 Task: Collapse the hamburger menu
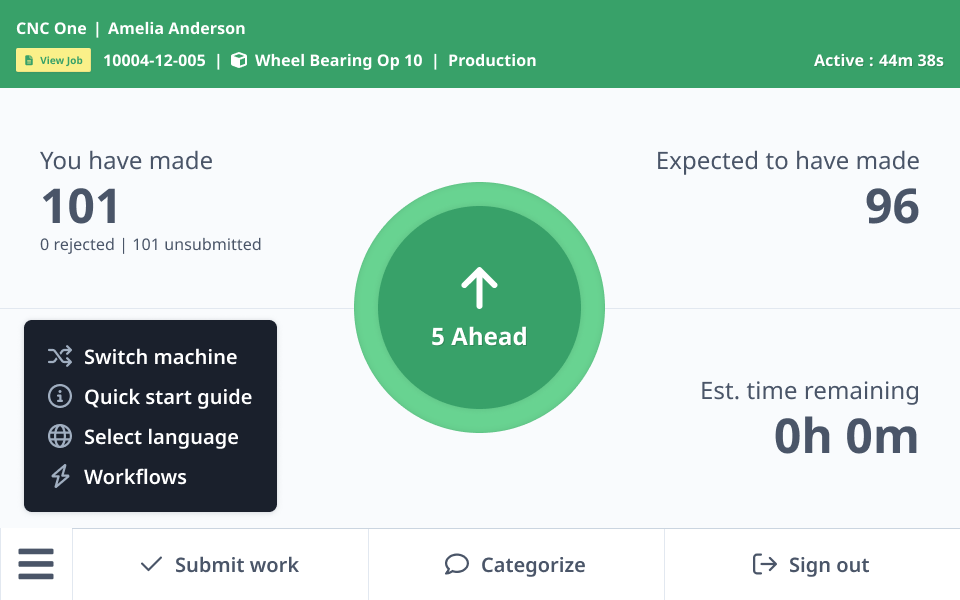pos(36,565)
